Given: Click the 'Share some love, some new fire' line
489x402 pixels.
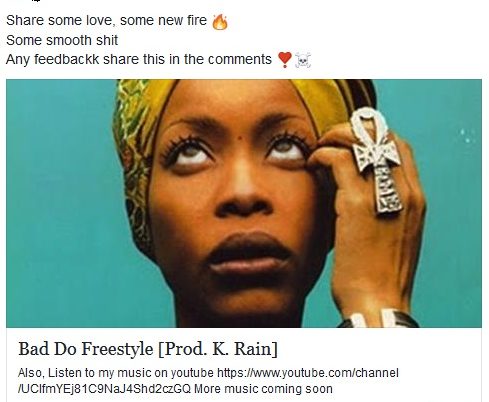Looking at the screenshot, I should [106, 21].
